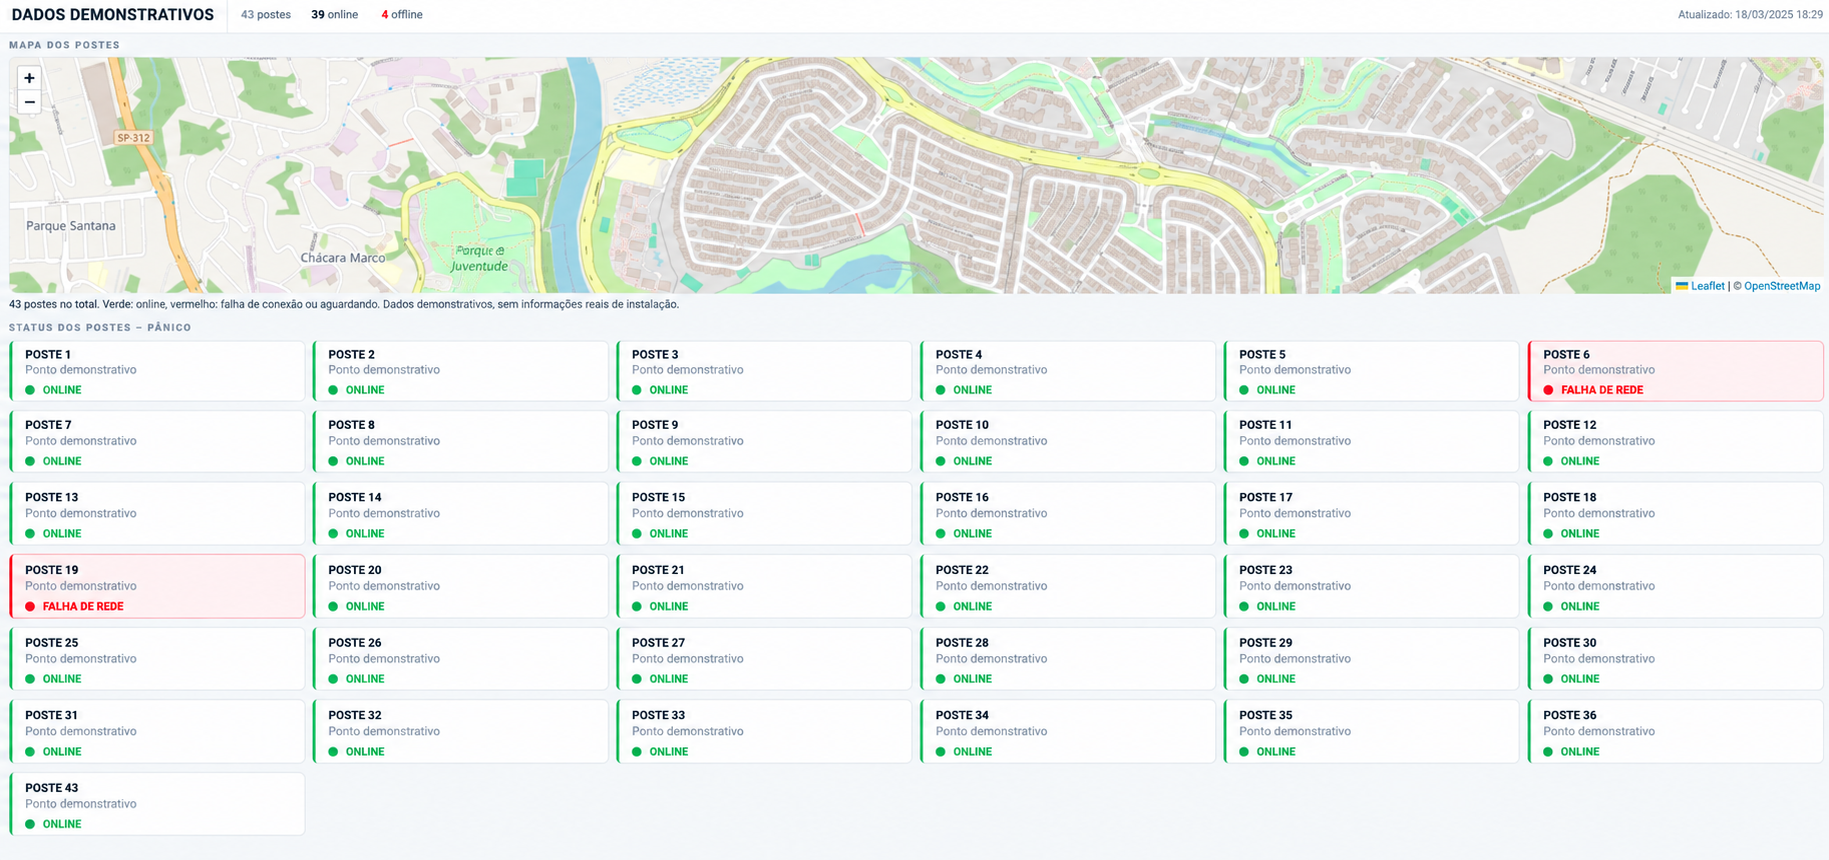The height and width of the screenshot is (860, 1829).
Task: Click the '43 postes' total in header
Action: (x=266, y=15)
